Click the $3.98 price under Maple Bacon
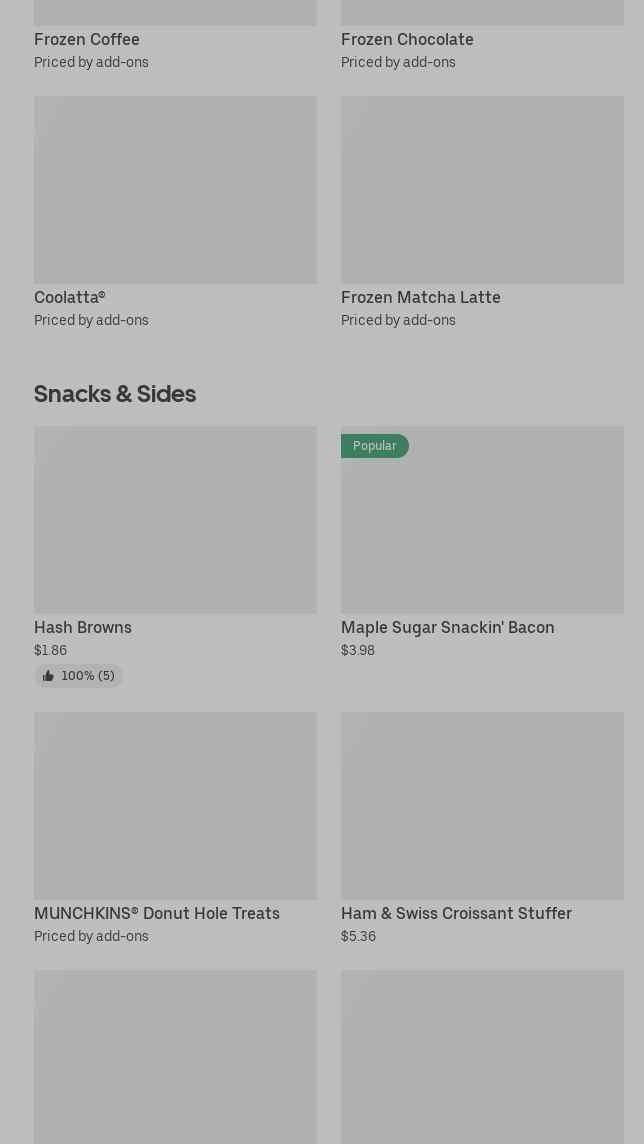The width and height of the screenshot is (644, 1144). pyautogui.click(x=358, y=650)
